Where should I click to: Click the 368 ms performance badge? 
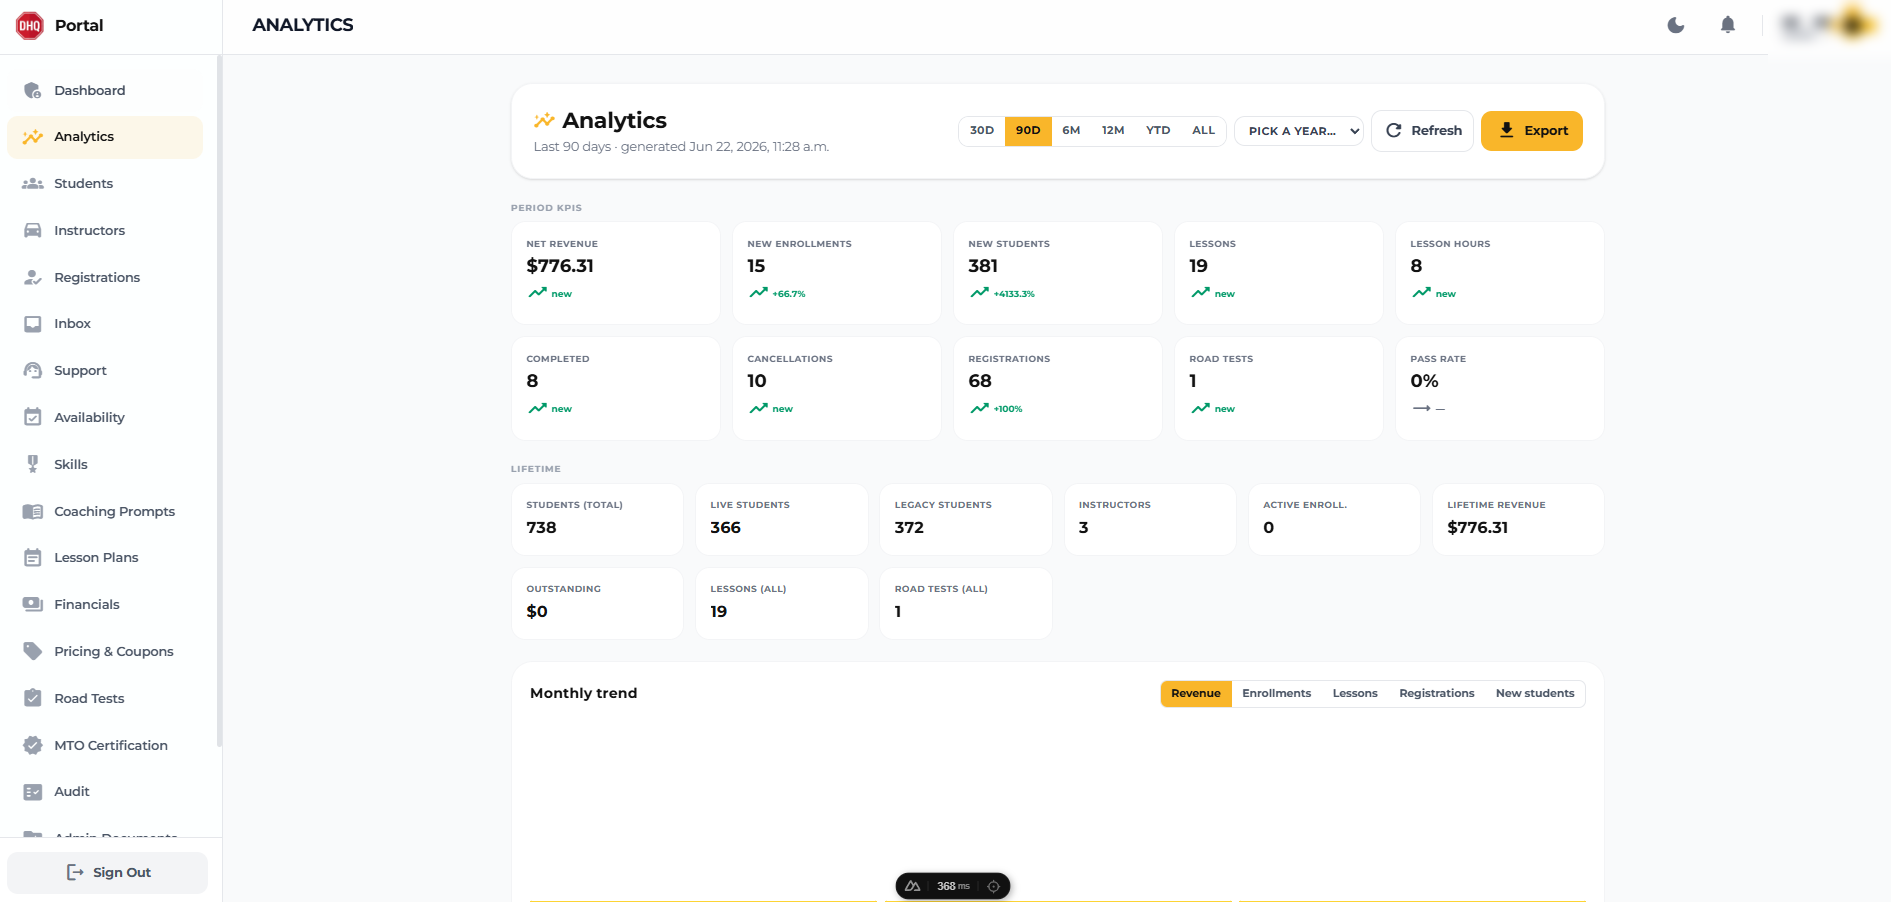coord(953,886)
